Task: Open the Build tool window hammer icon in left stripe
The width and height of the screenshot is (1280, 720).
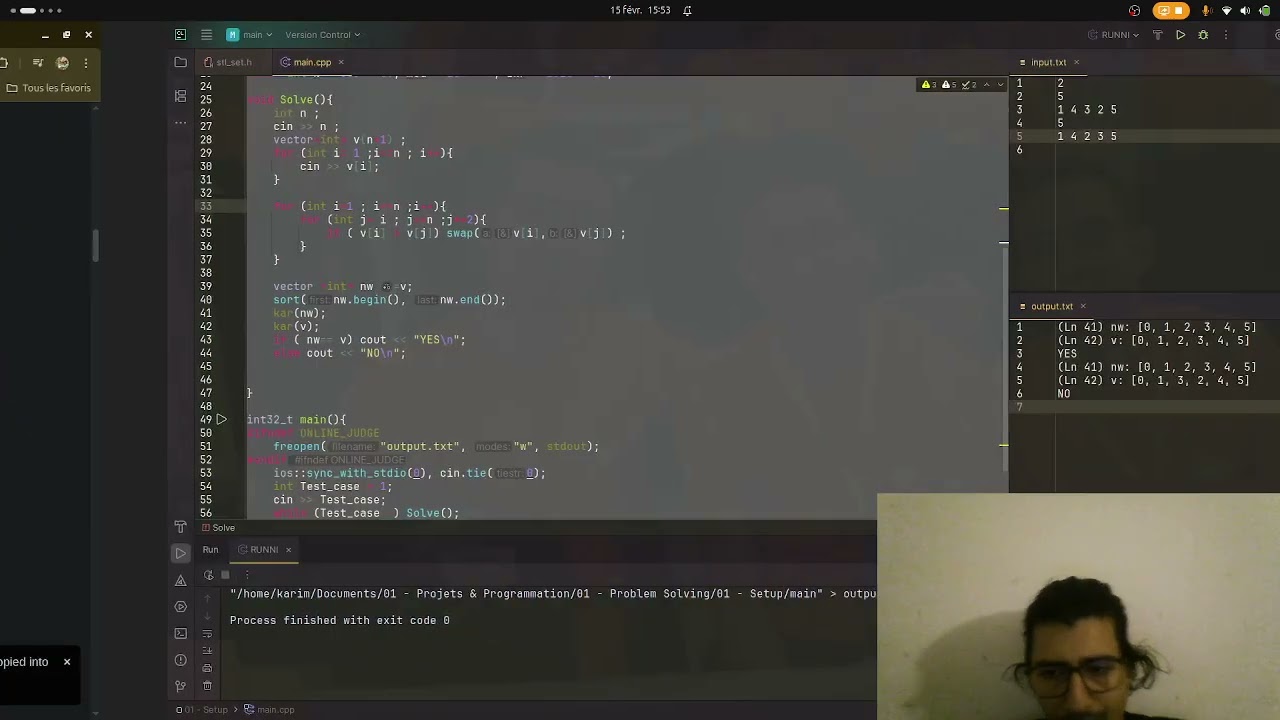Action: [x=180, y=526]
